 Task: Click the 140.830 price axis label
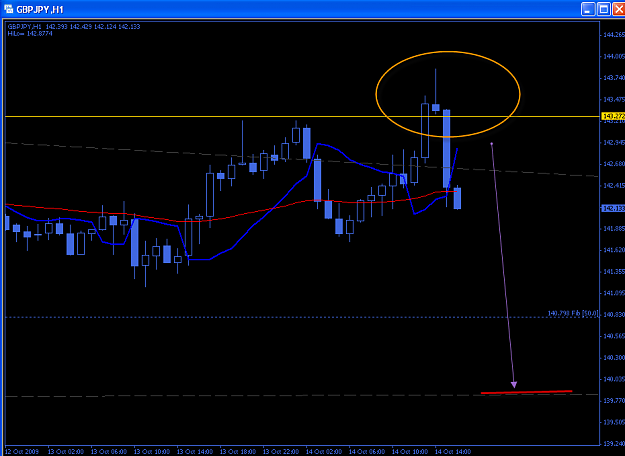614,314
